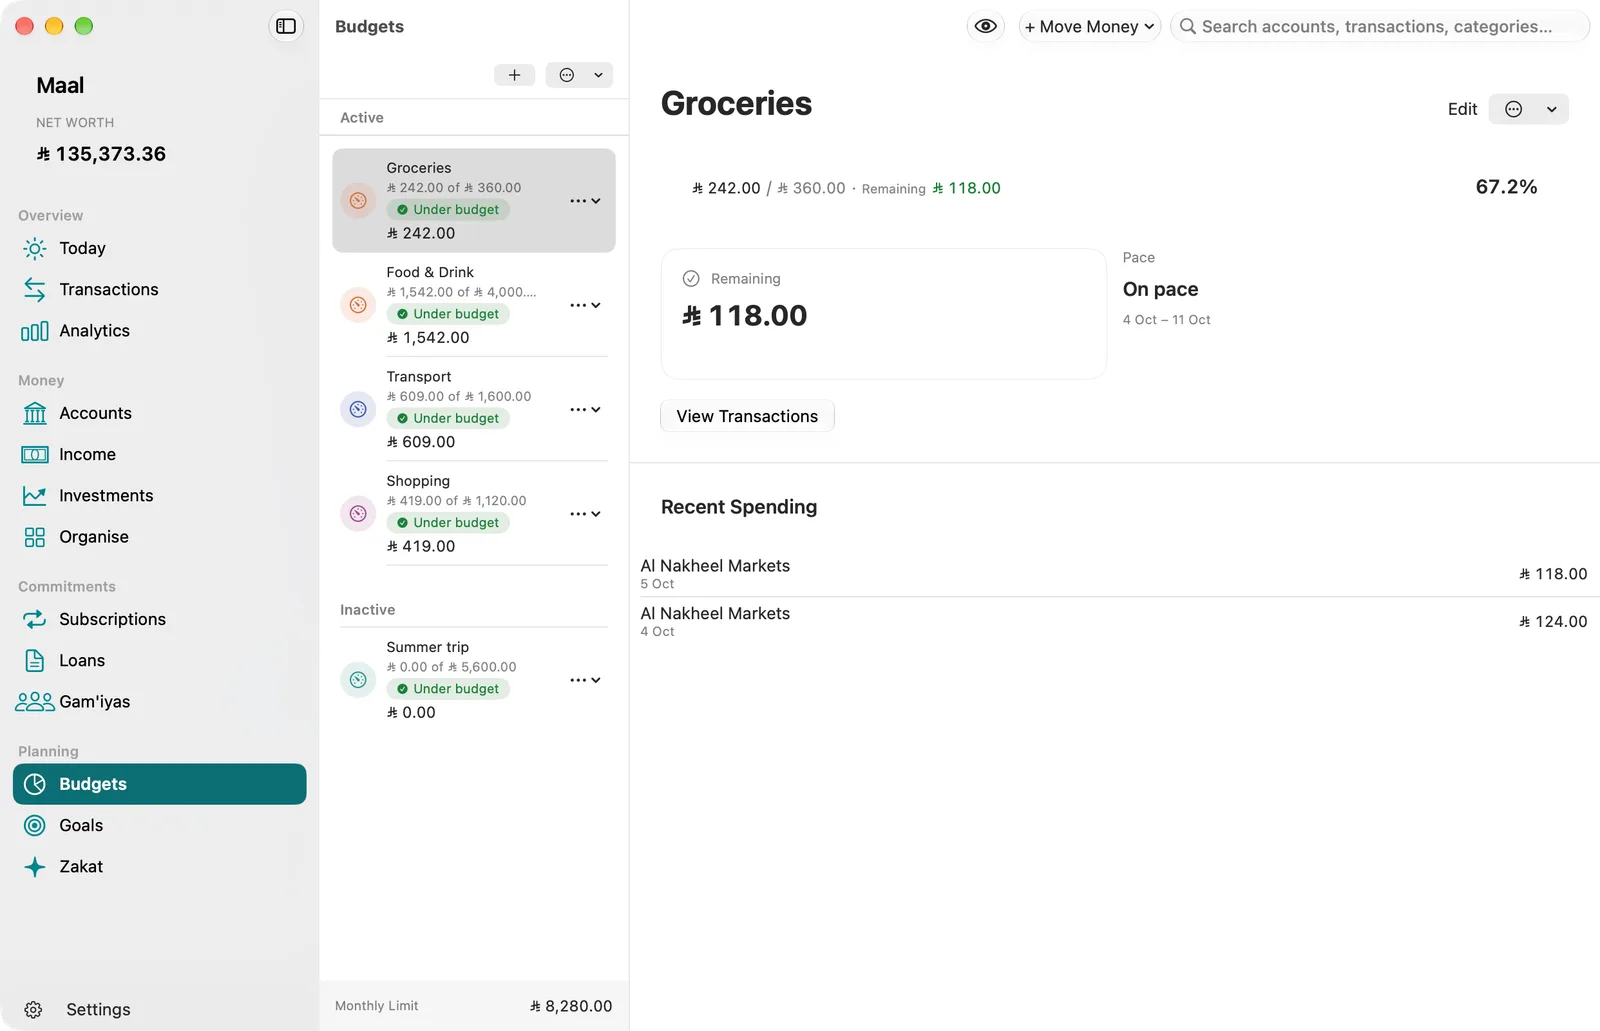Click search accounts input field
1600x1031 pixels.
pos(1380,26)
